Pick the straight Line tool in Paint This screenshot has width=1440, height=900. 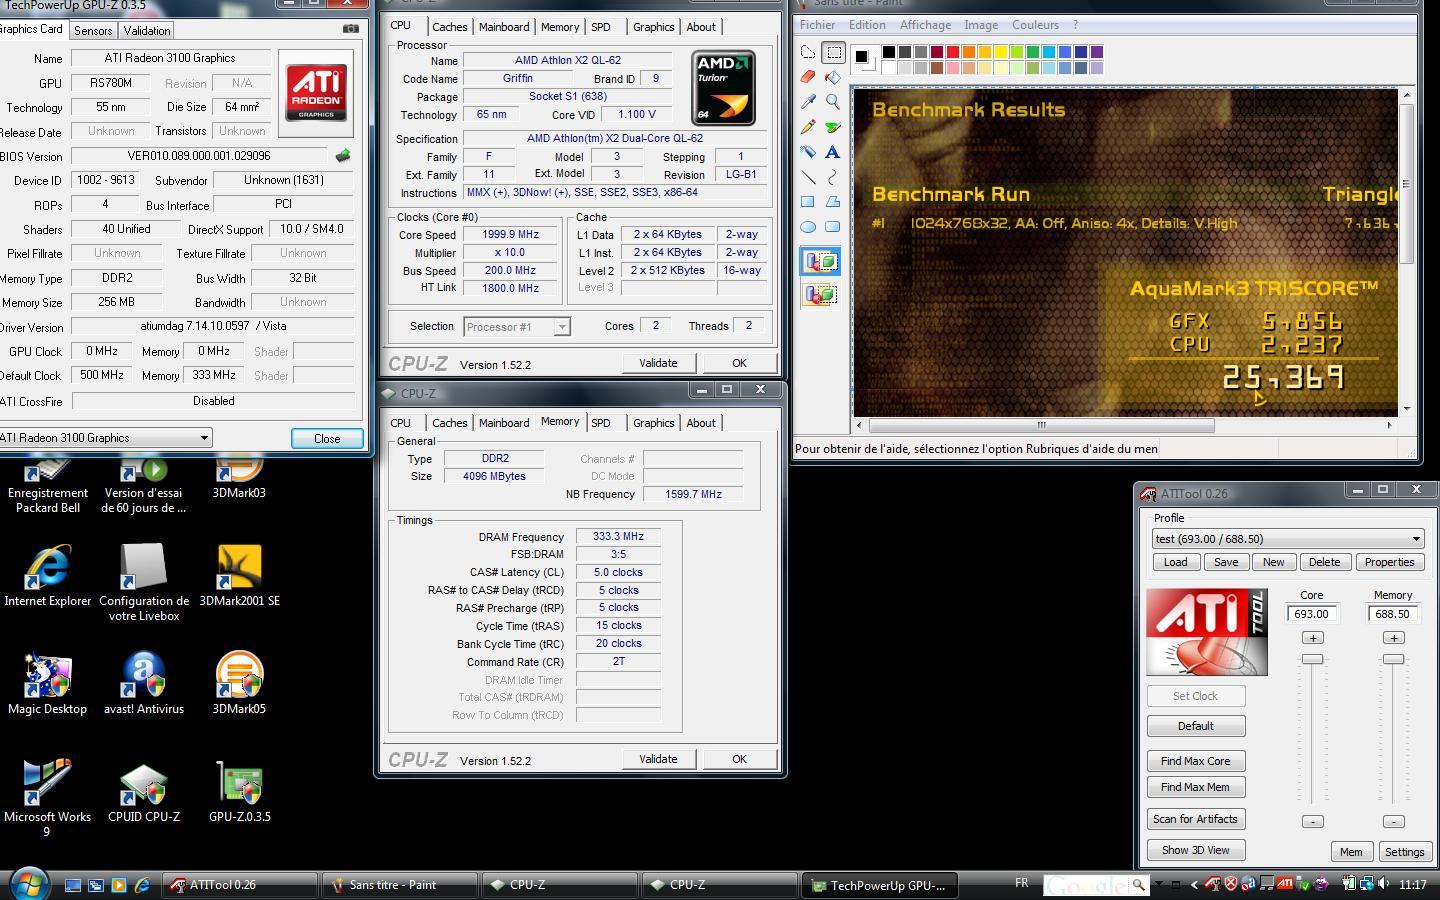[808, 177]
